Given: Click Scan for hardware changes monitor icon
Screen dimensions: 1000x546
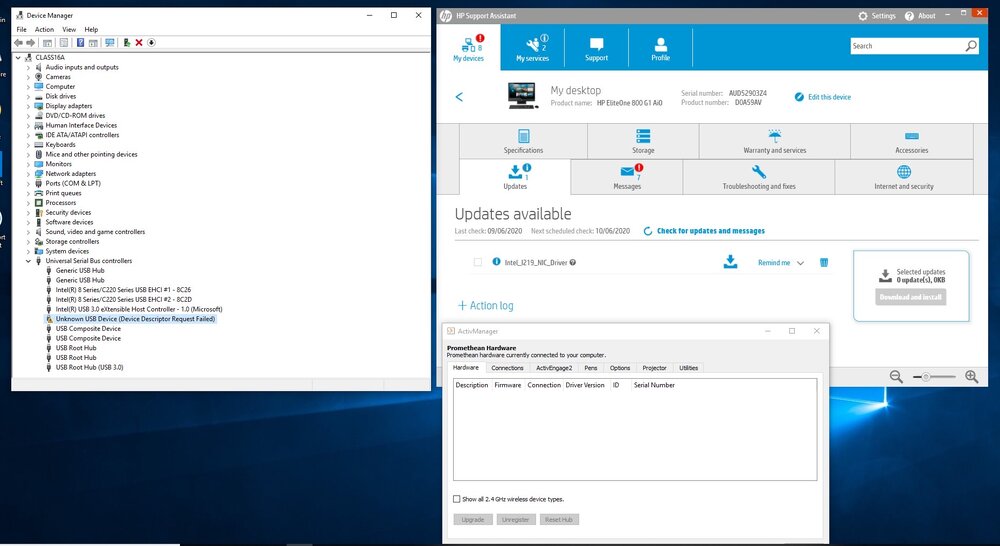Looking at the screenshot, I should 110,43.
